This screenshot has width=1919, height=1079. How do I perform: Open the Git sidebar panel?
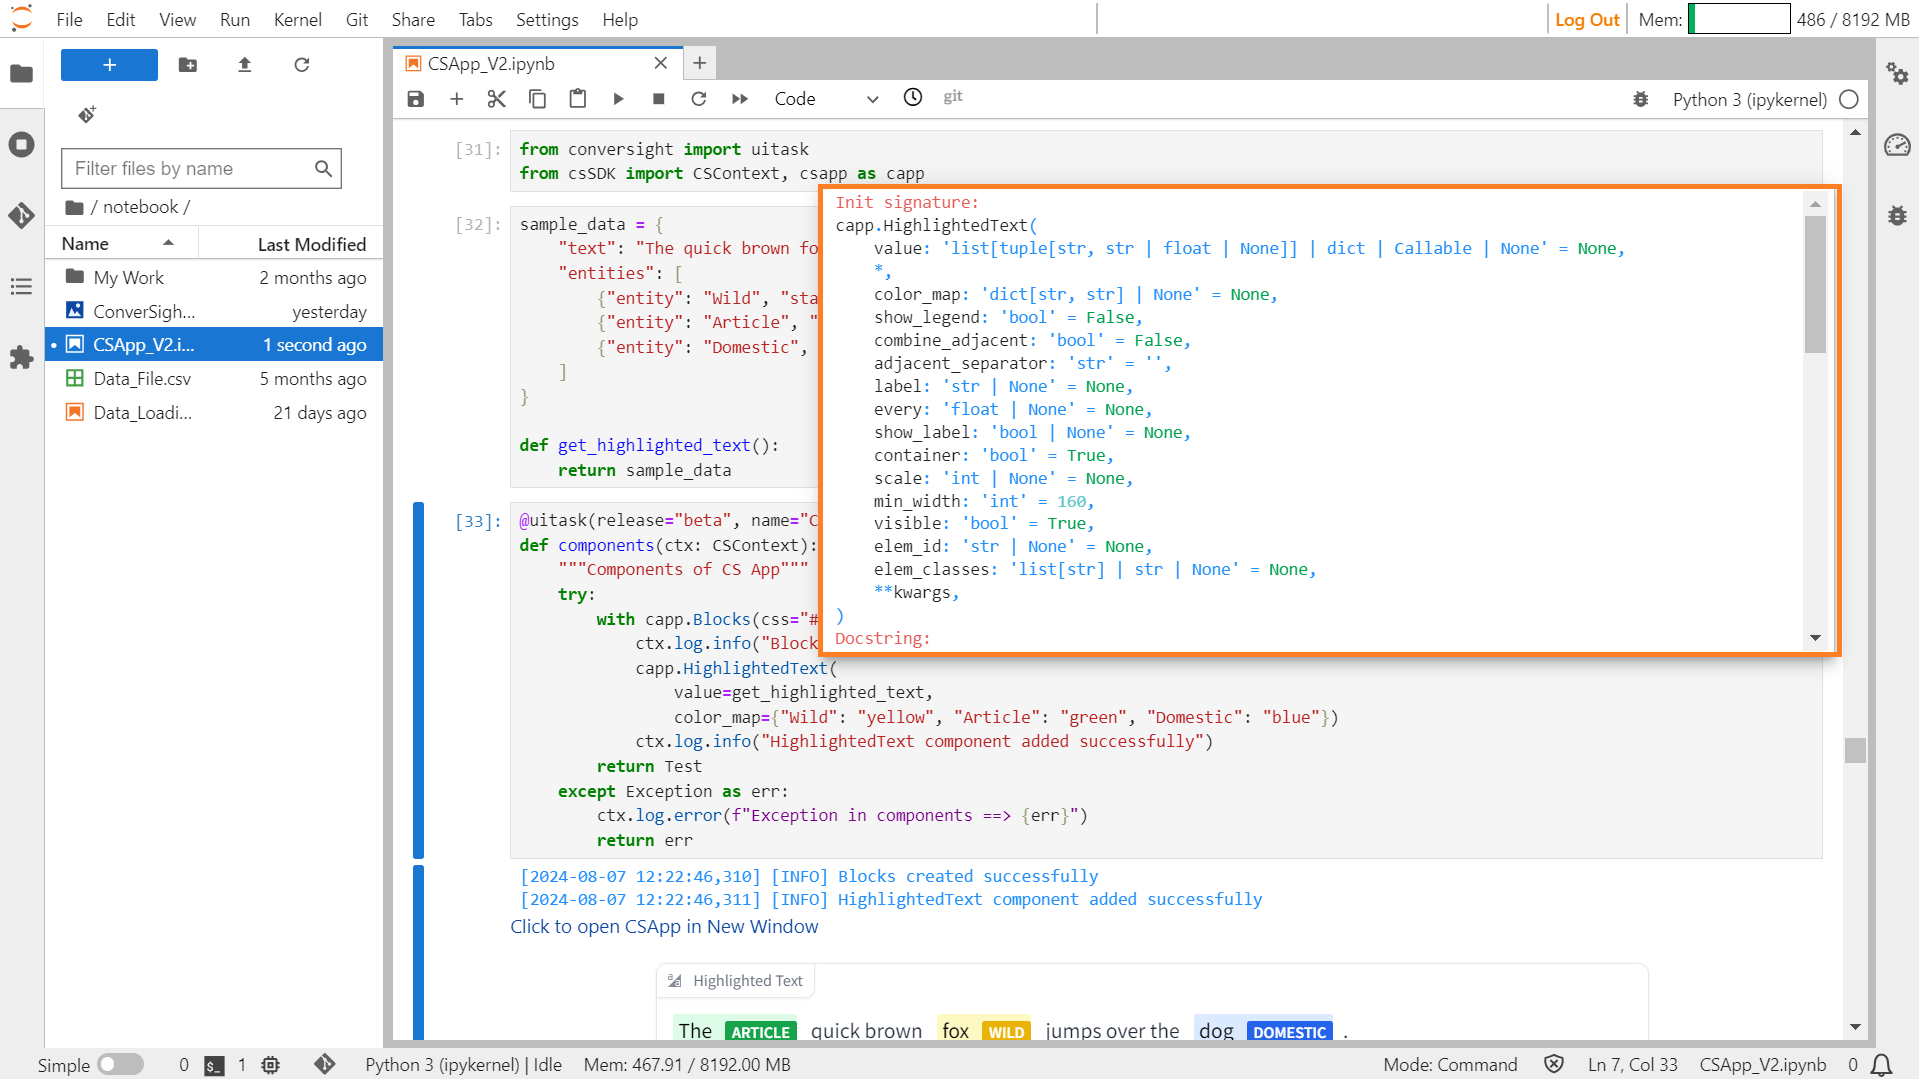21,215
